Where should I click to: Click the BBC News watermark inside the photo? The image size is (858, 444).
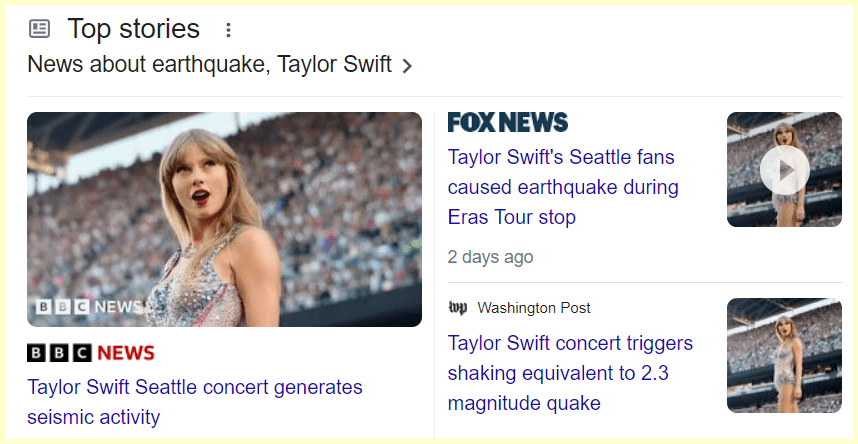click(x=90, y=307)
